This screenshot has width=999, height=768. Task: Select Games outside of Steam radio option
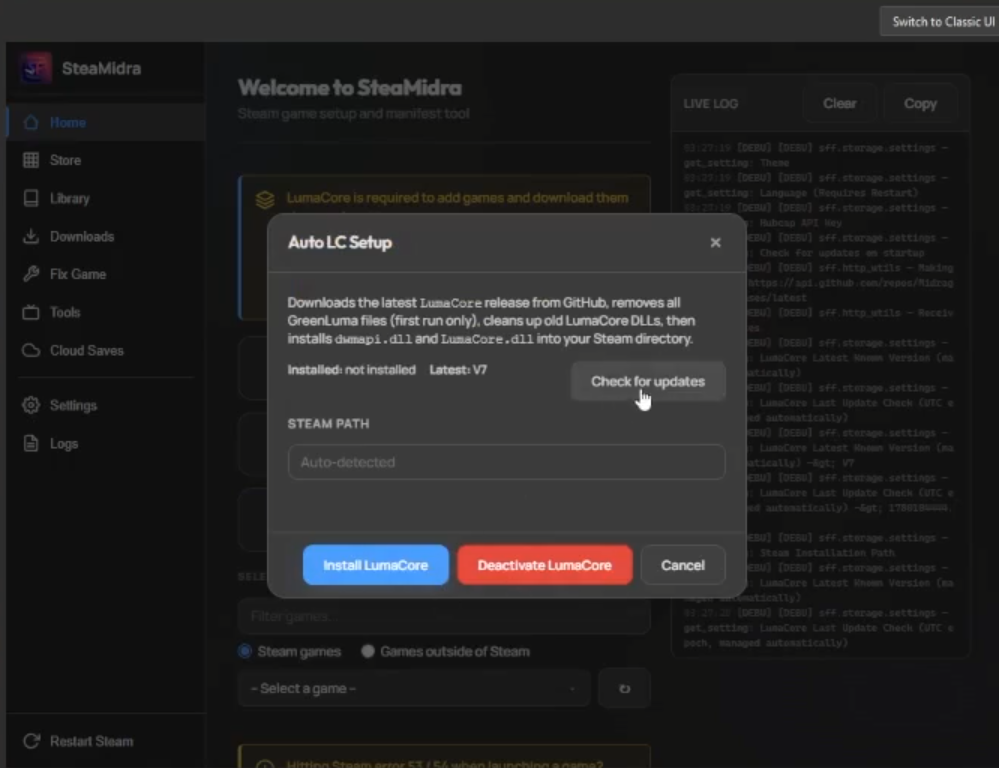point(368,651)
